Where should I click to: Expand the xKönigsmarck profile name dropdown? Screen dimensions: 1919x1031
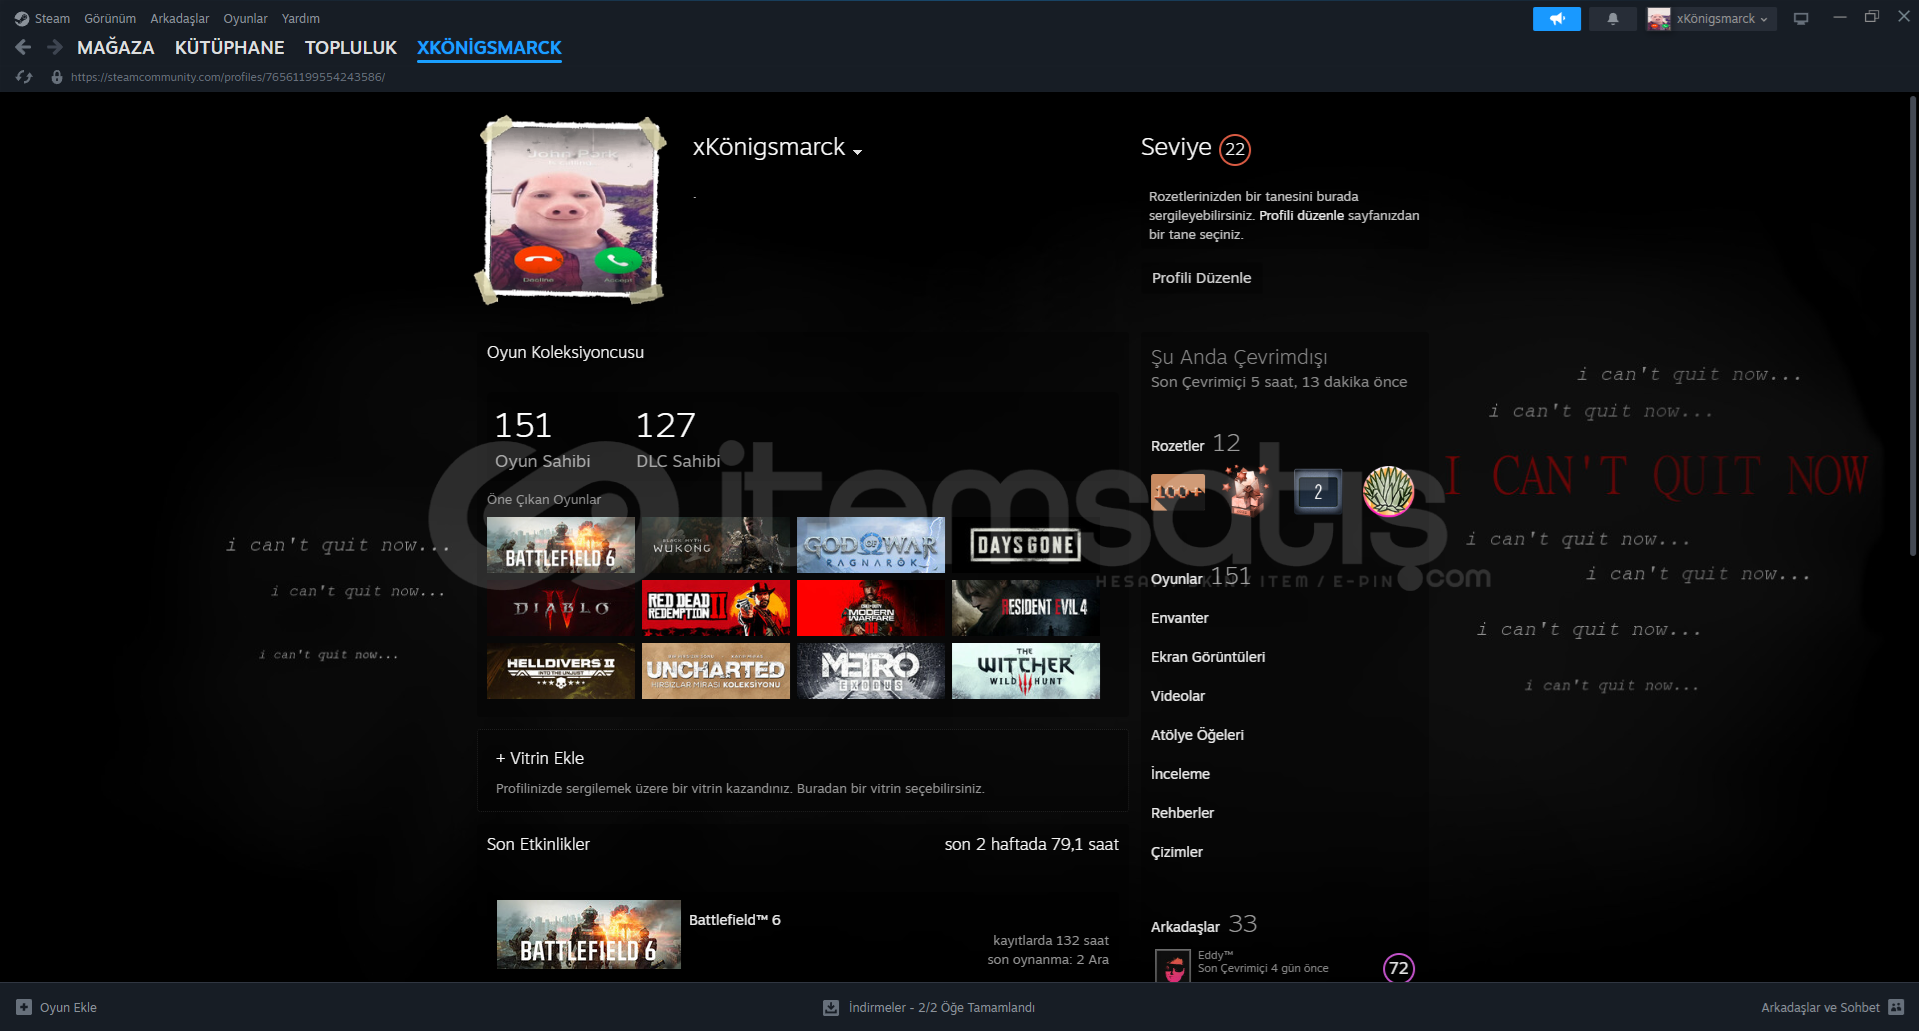(x=857, y=151)
